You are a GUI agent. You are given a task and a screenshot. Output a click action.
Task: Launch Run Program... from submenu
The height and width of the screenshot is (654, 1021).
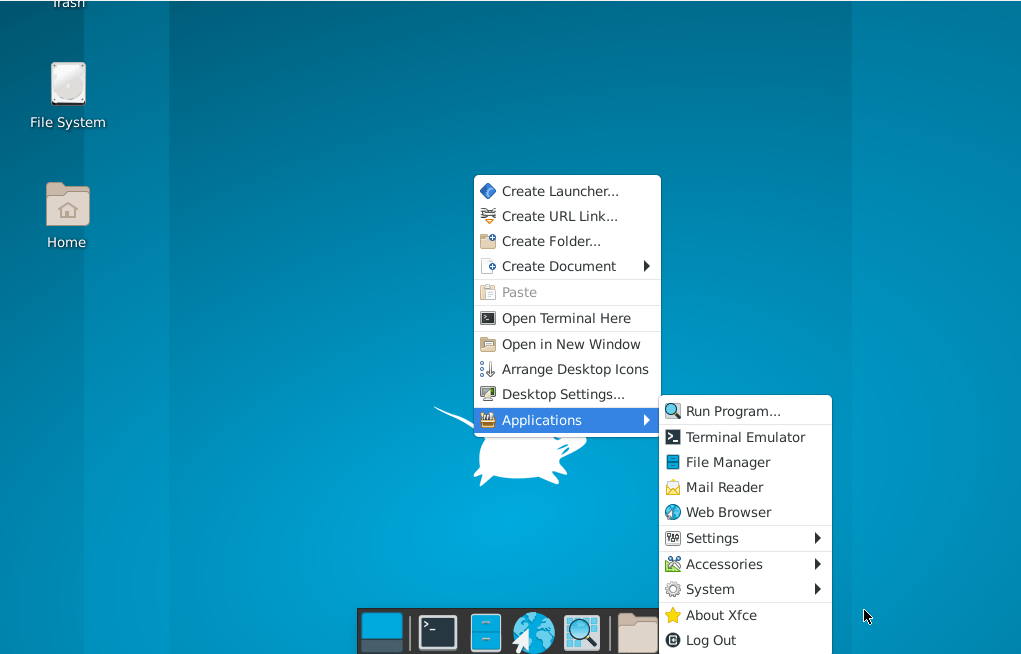(x=746, y=411)
